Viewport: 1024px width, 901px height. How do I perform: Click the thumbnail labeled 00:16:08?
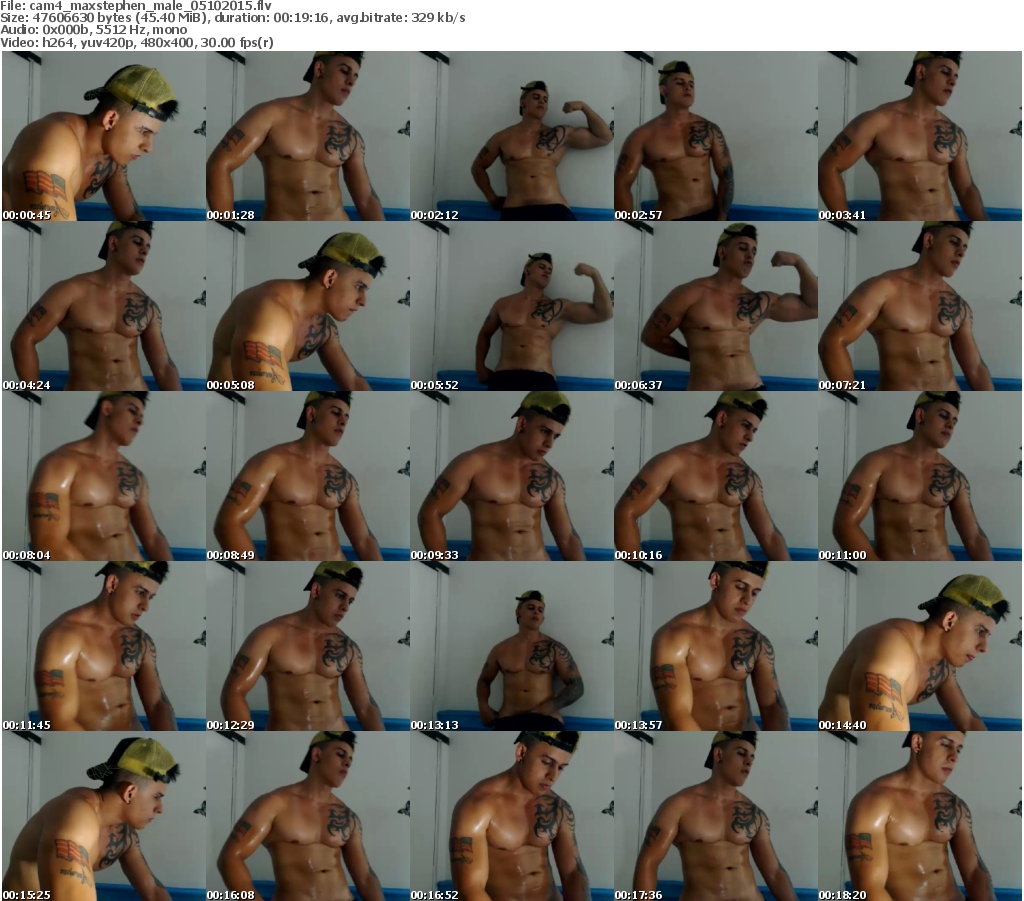click(308, 816)
